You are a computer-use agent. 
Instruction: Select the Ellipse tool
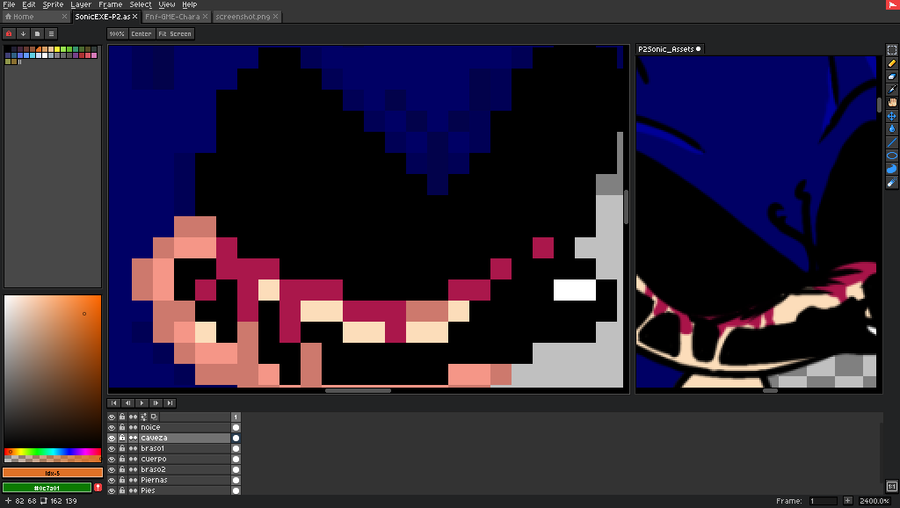[891, 156]
